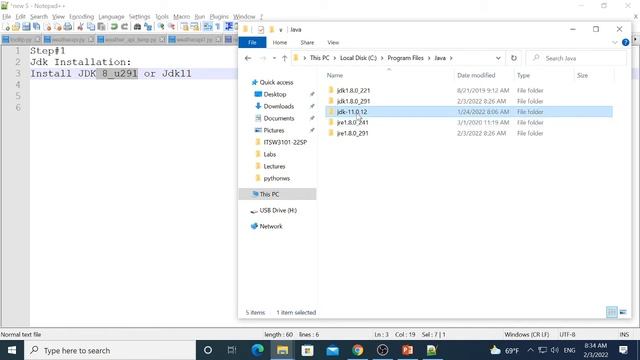The height and width of the screenshot is (360, 640).
Task: Open Downloads in Explorer navigation pane
Action: (x=278, y=106)
